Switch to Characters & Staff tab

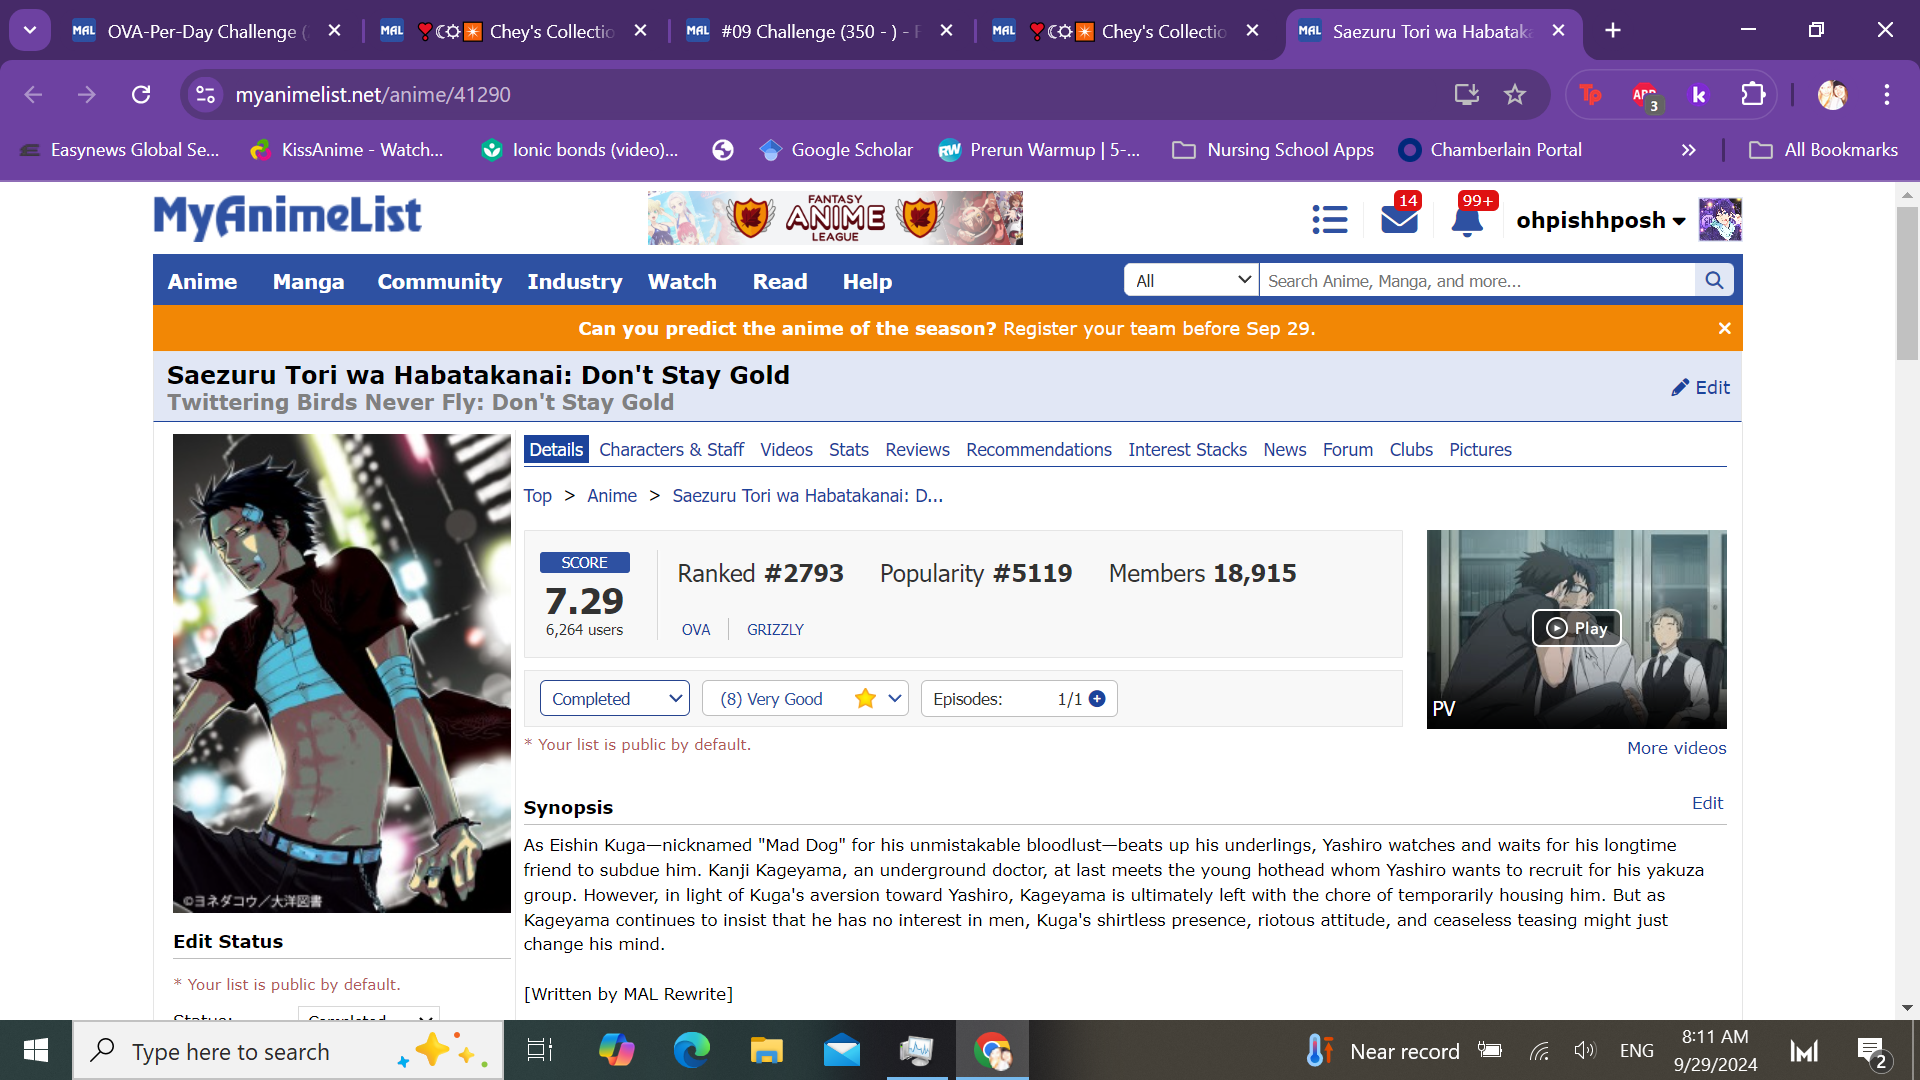tap(671, 450)
